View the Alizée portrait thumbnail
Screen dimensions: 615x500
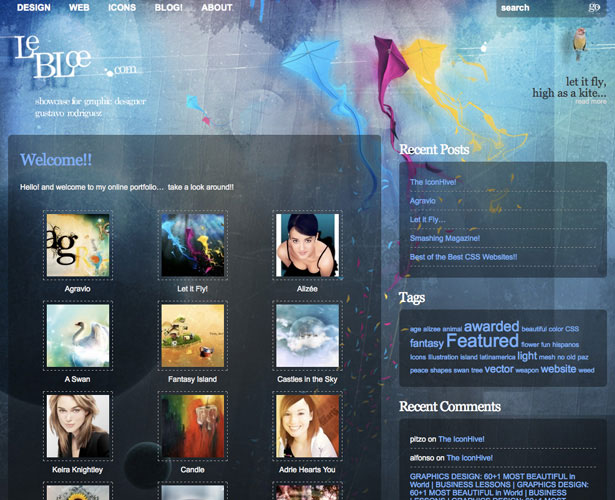point(307,245)
